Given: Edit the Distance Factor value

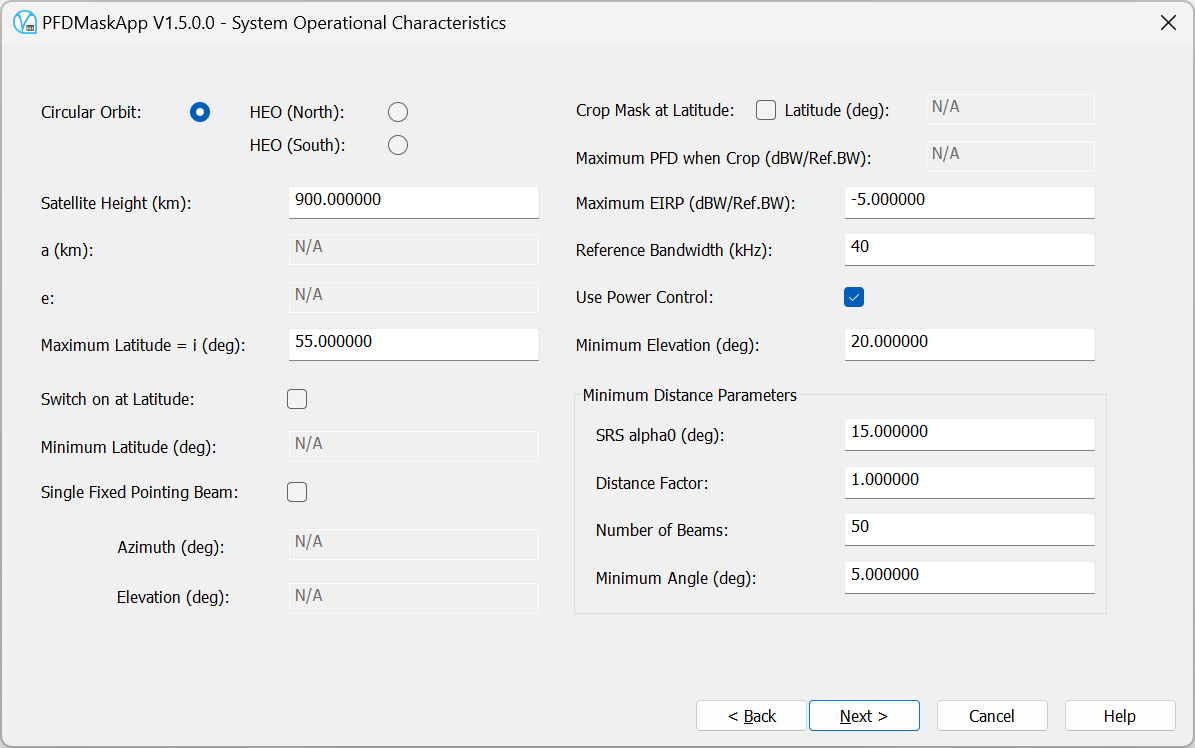Looking at the screenshot, I should coord(968,482).
